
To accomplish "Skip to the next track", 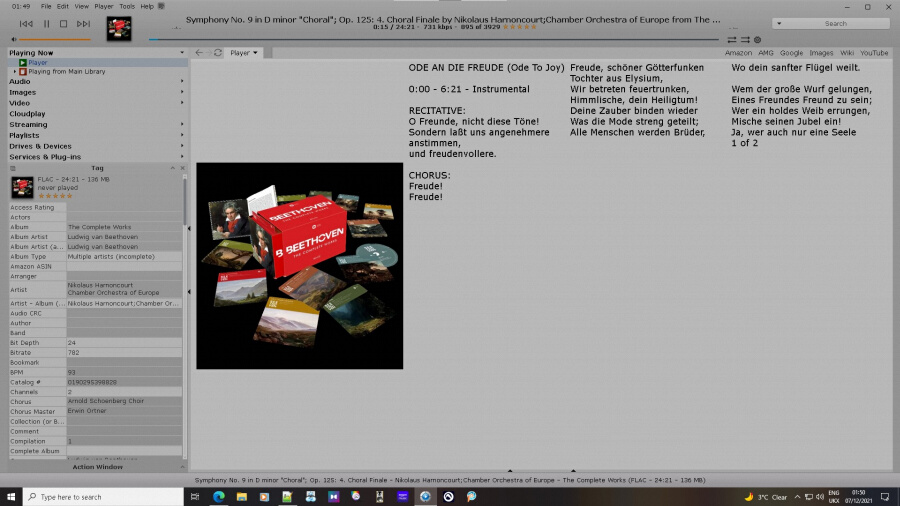I will point(83,24).
